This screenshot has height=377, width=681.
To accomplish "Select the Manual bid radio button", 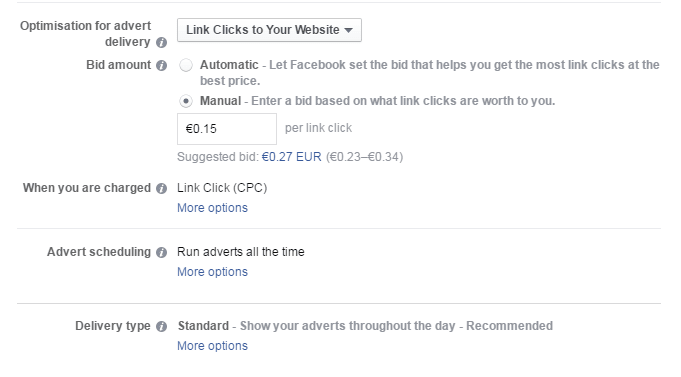I will pyautogui.click(x=186, y=101).
